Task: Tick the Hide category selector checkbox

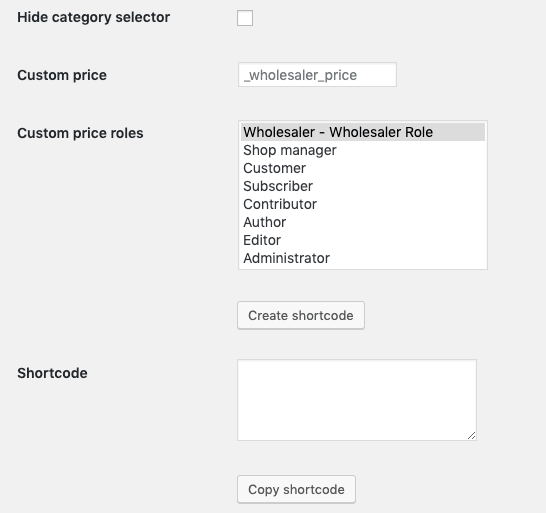Action: coord(245,18)
